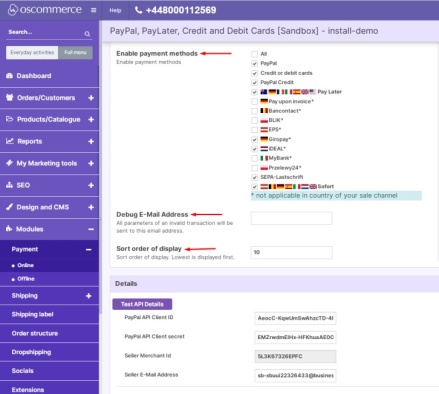Image resolution: width=439 pixels, height=394 pixels.
Task: Enable the Bancontact payment checkbox
Action: click(255, 111)
